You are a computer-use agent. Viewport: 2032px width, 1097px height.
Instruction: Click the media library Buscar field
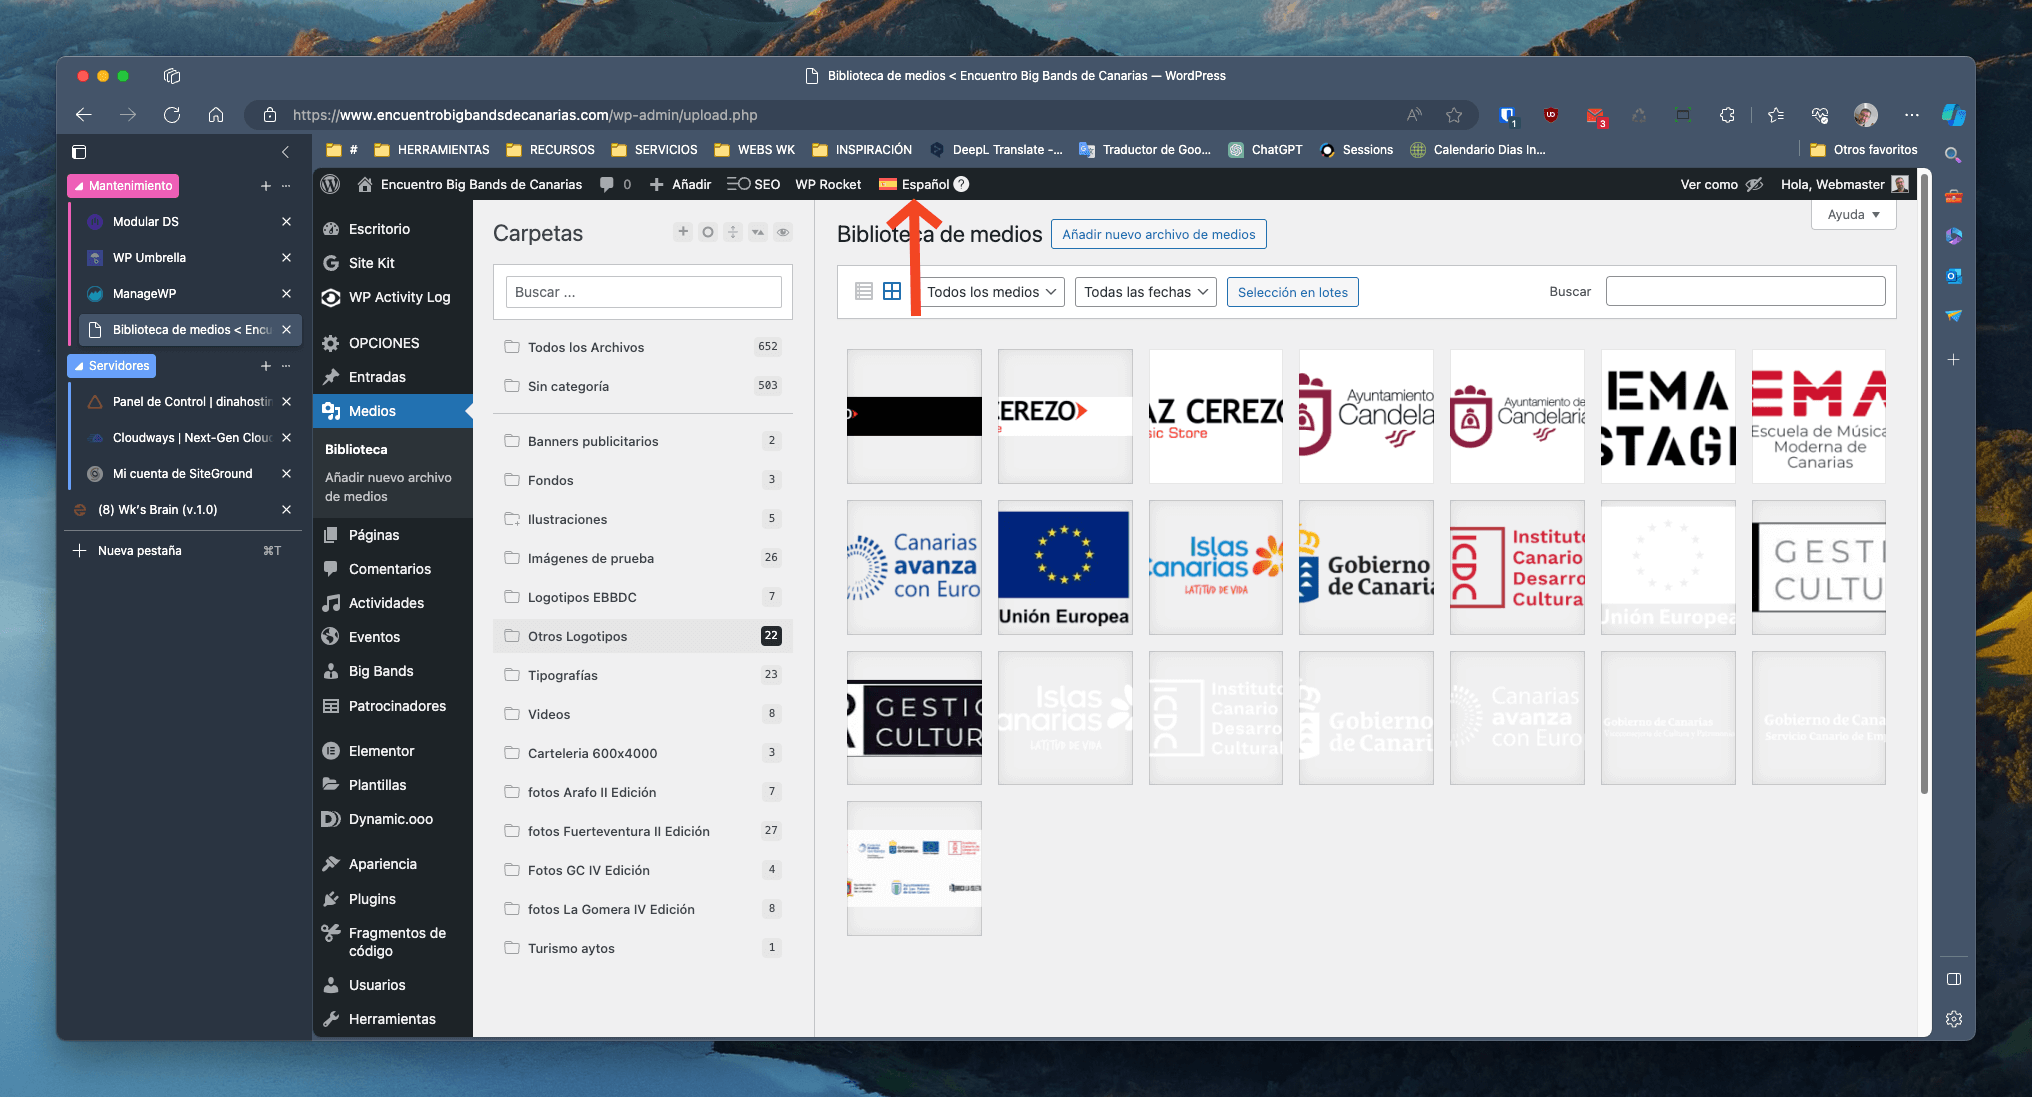[1745, 291]
